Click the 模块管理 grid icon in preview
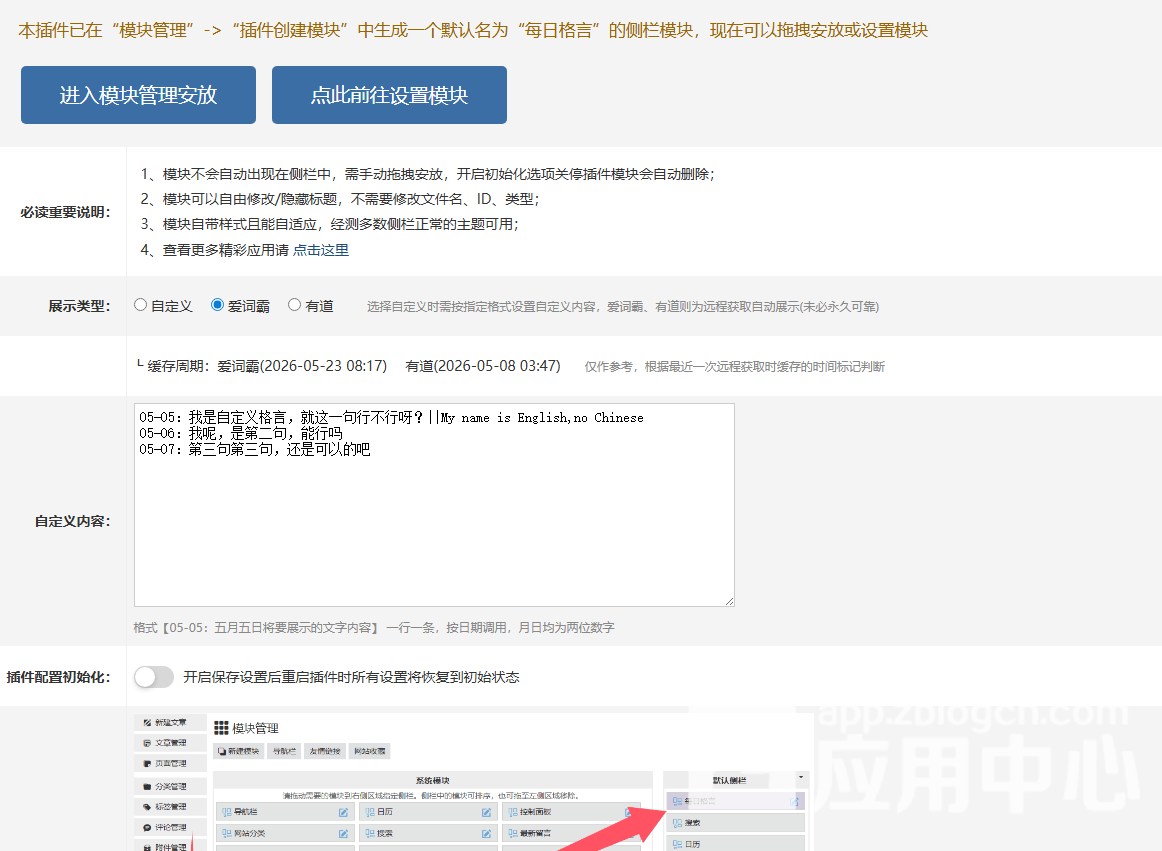 [x=221, y=728]
